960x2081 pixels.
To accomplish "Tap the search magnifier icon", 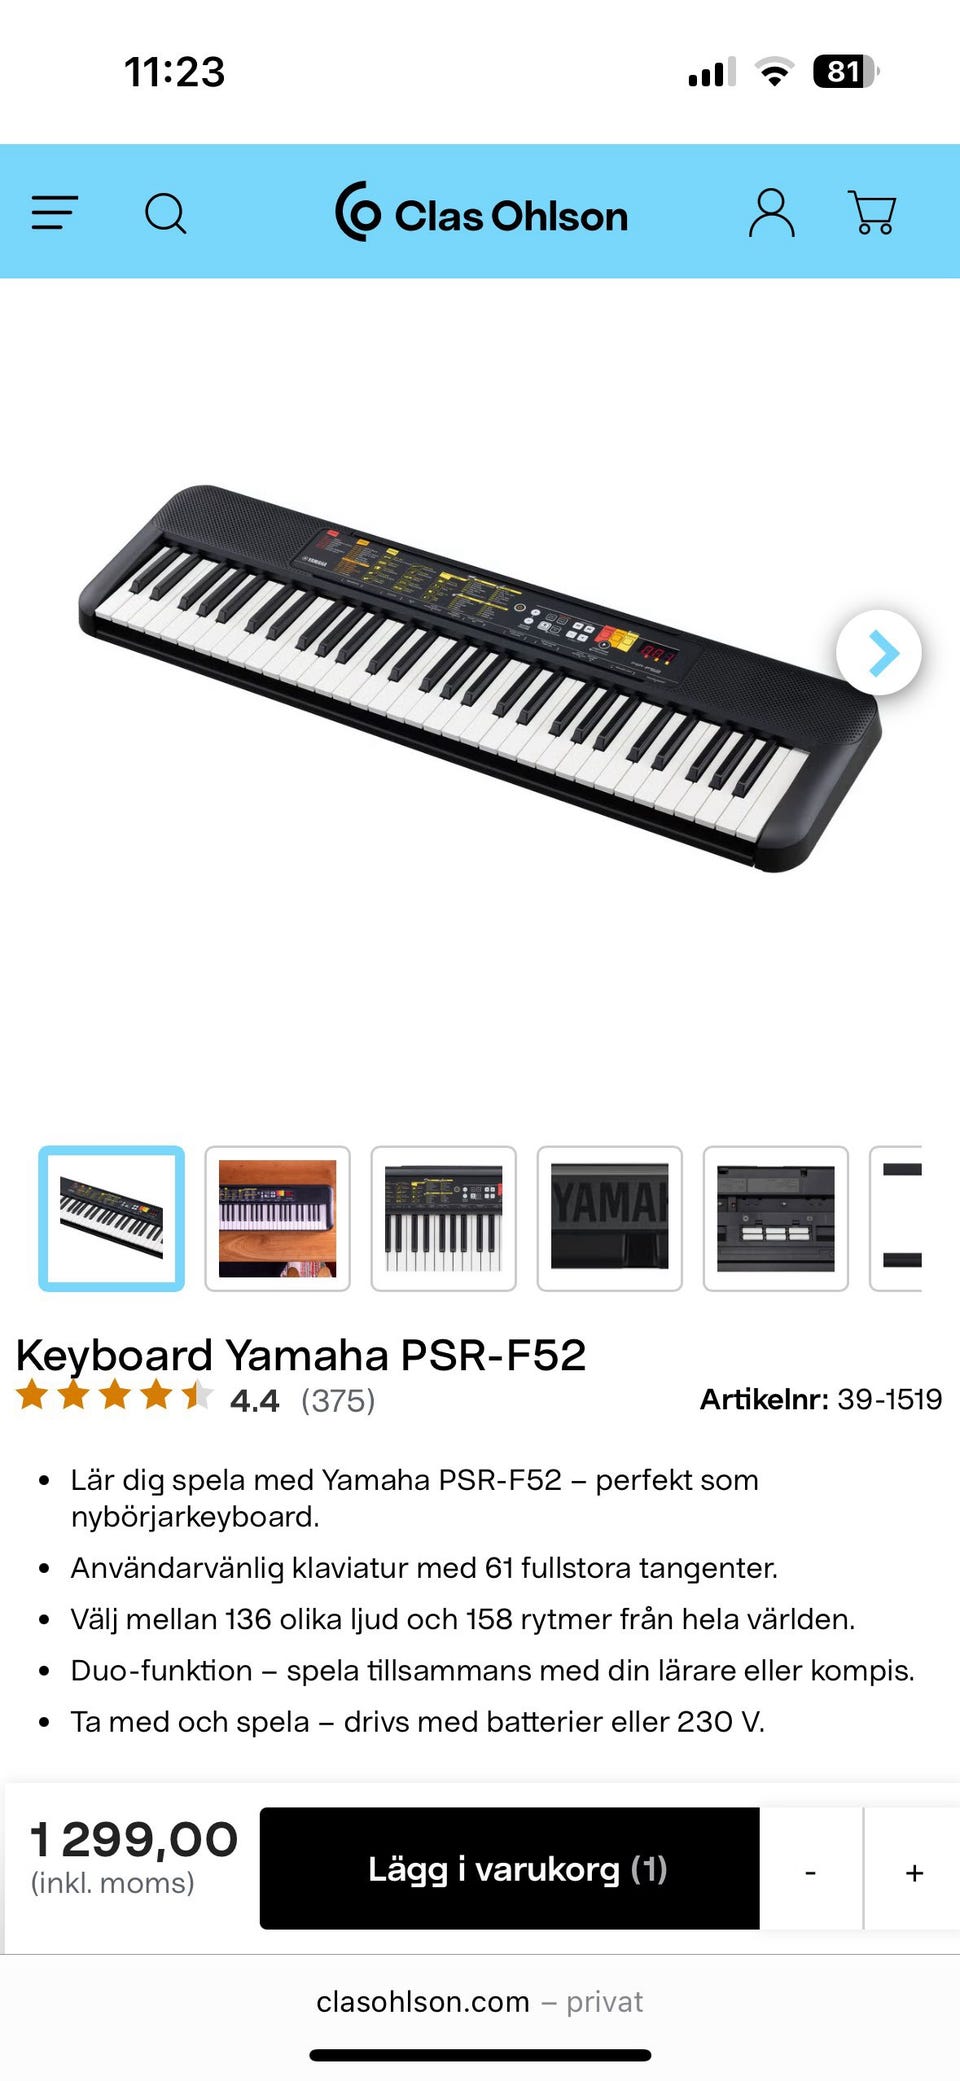I will [166, 213].
